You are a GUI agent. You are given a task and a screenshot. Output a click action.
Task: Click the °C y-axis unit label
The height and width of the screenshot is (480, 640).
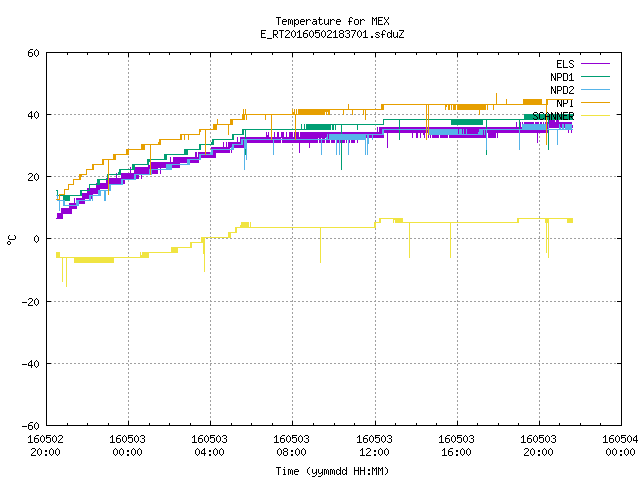(11, 240)
